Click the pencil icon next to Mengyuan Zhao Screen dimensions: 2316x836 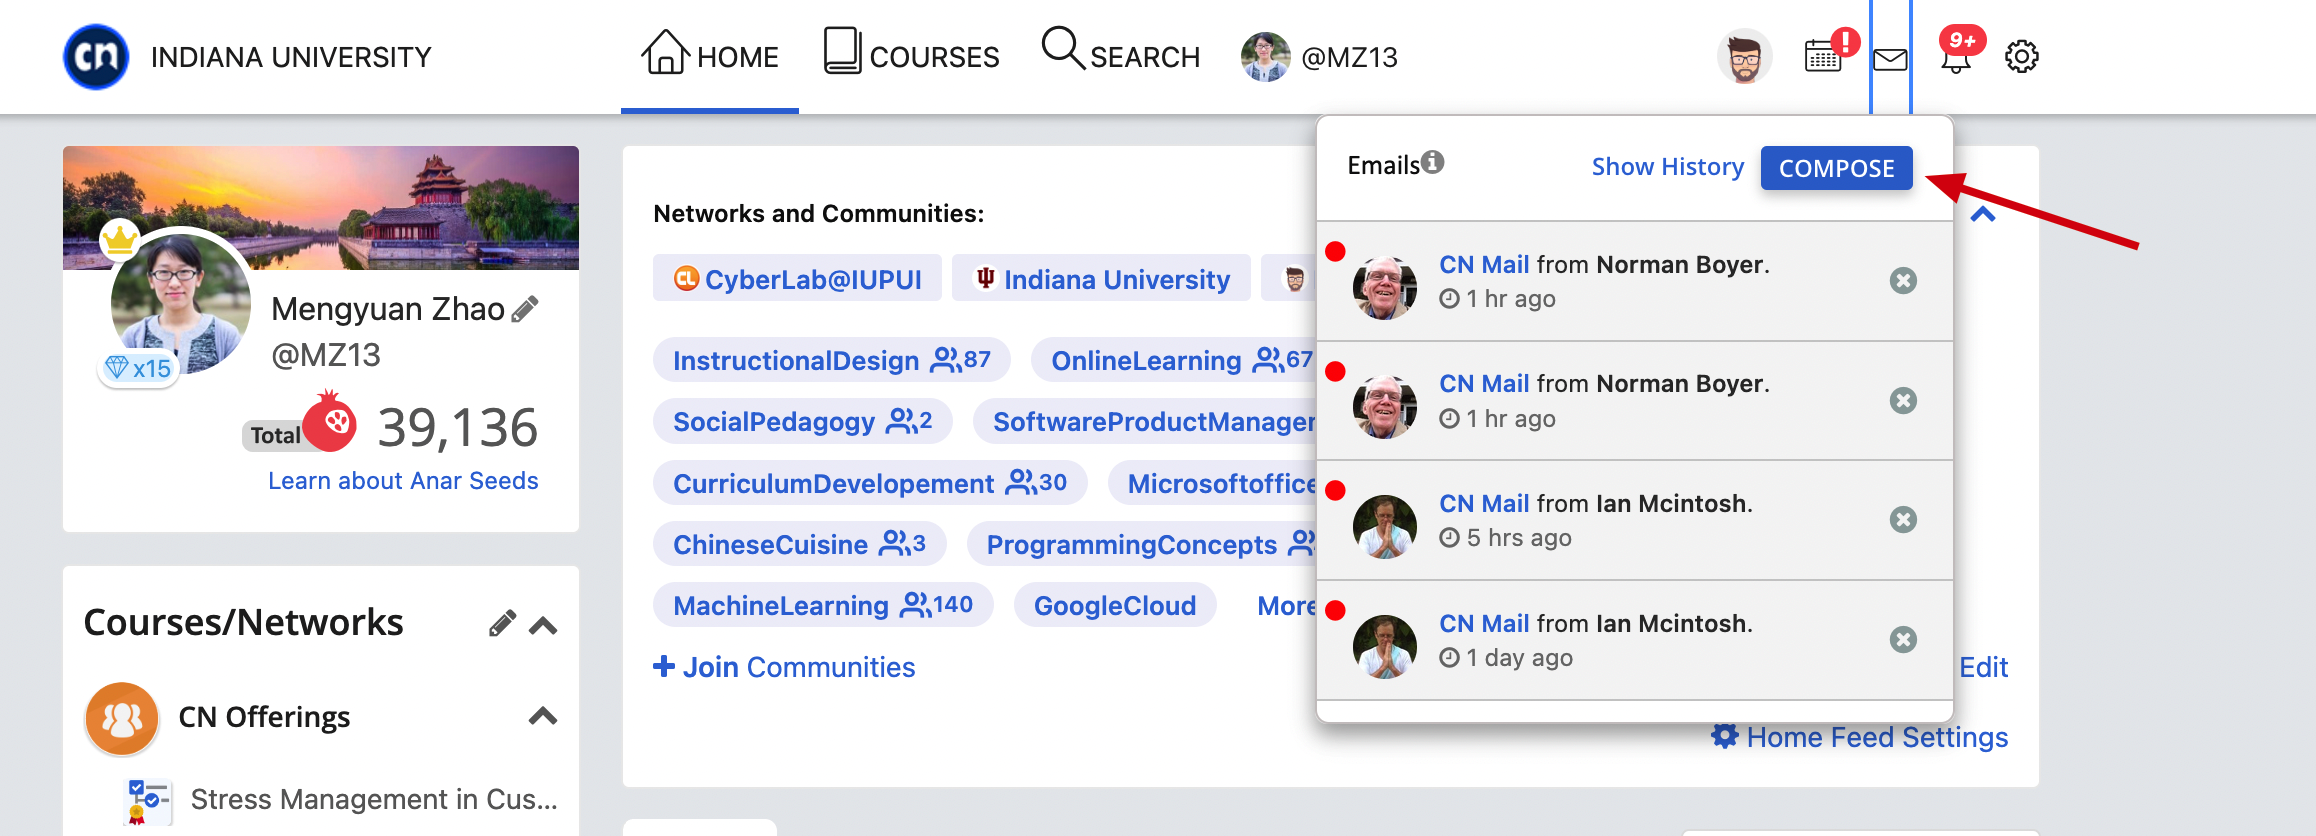pyautogui.click(x=525, y=309)
